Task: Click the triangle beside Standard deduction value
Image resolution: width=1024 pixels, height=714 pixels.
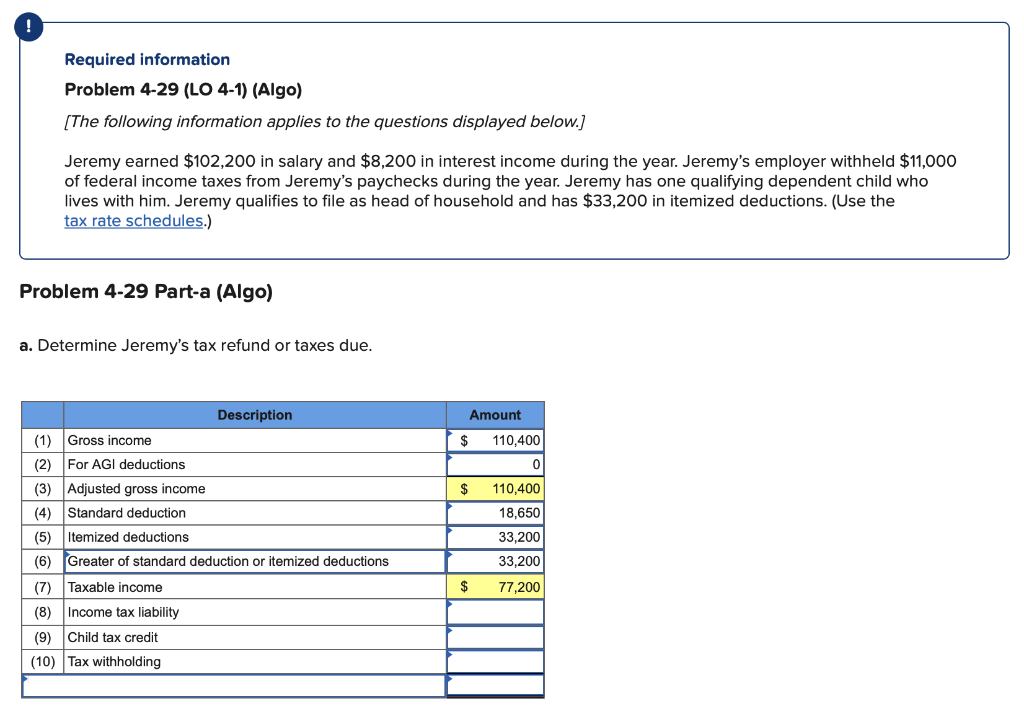Action: coord(451,507)
